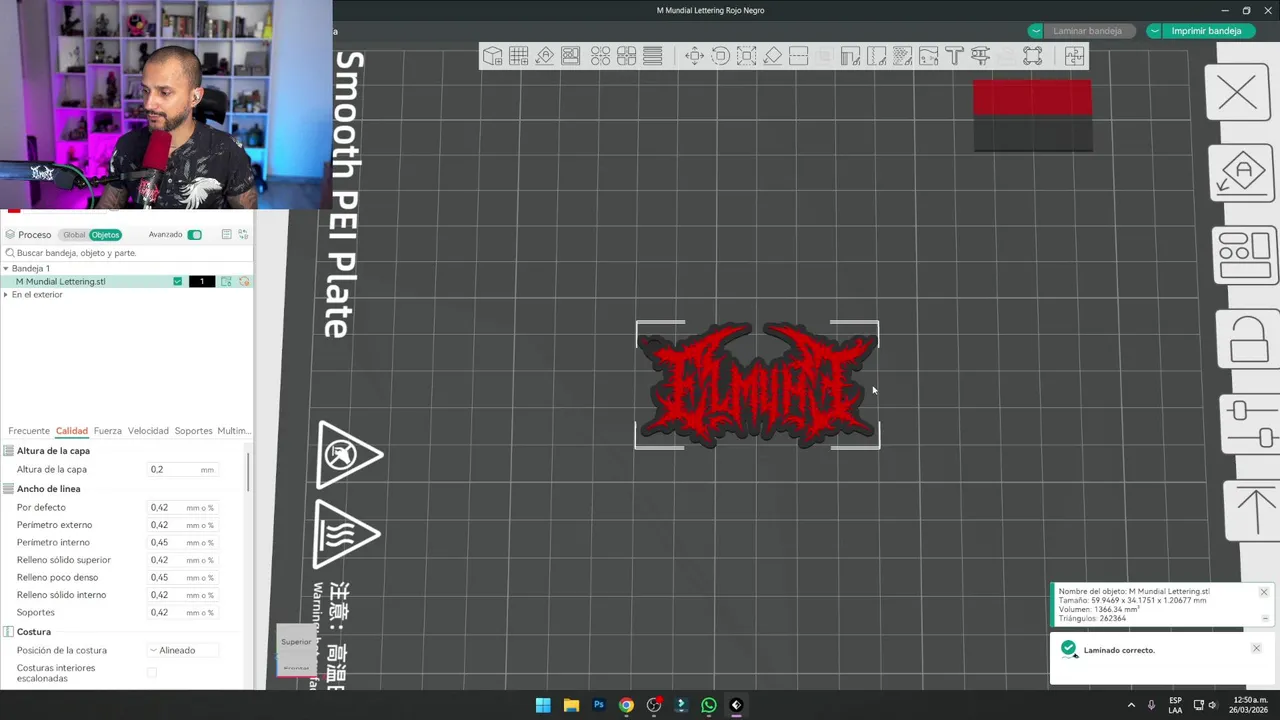The image size is (1280, 720).
Task: Open plate settings sliders icon
Action: [x=1251, y=424]
